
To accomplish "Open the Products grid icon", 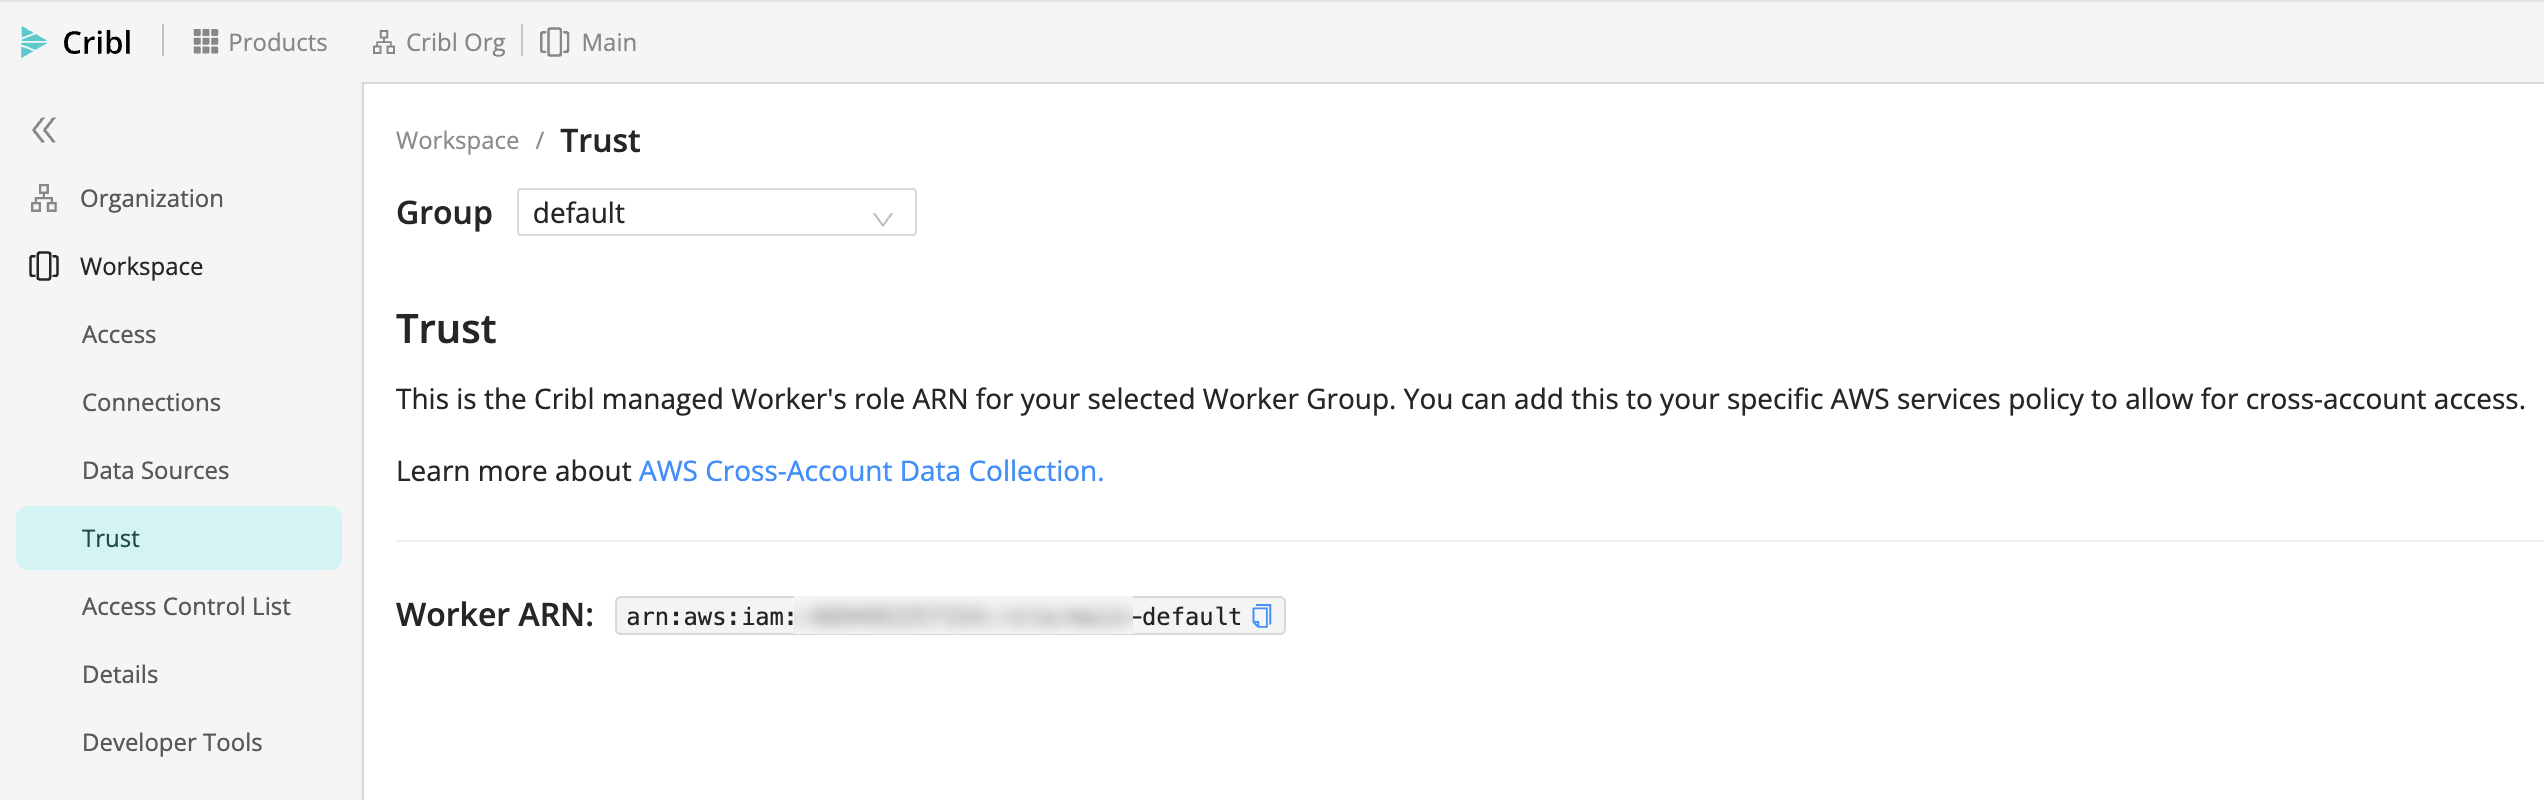I will tap(205, 42).
